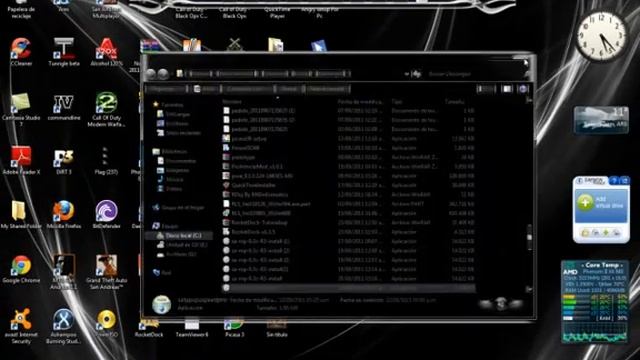Screen dimensions: 640x360
Task: Open the weather gadget showing 11°
Action: click(601, 119)
